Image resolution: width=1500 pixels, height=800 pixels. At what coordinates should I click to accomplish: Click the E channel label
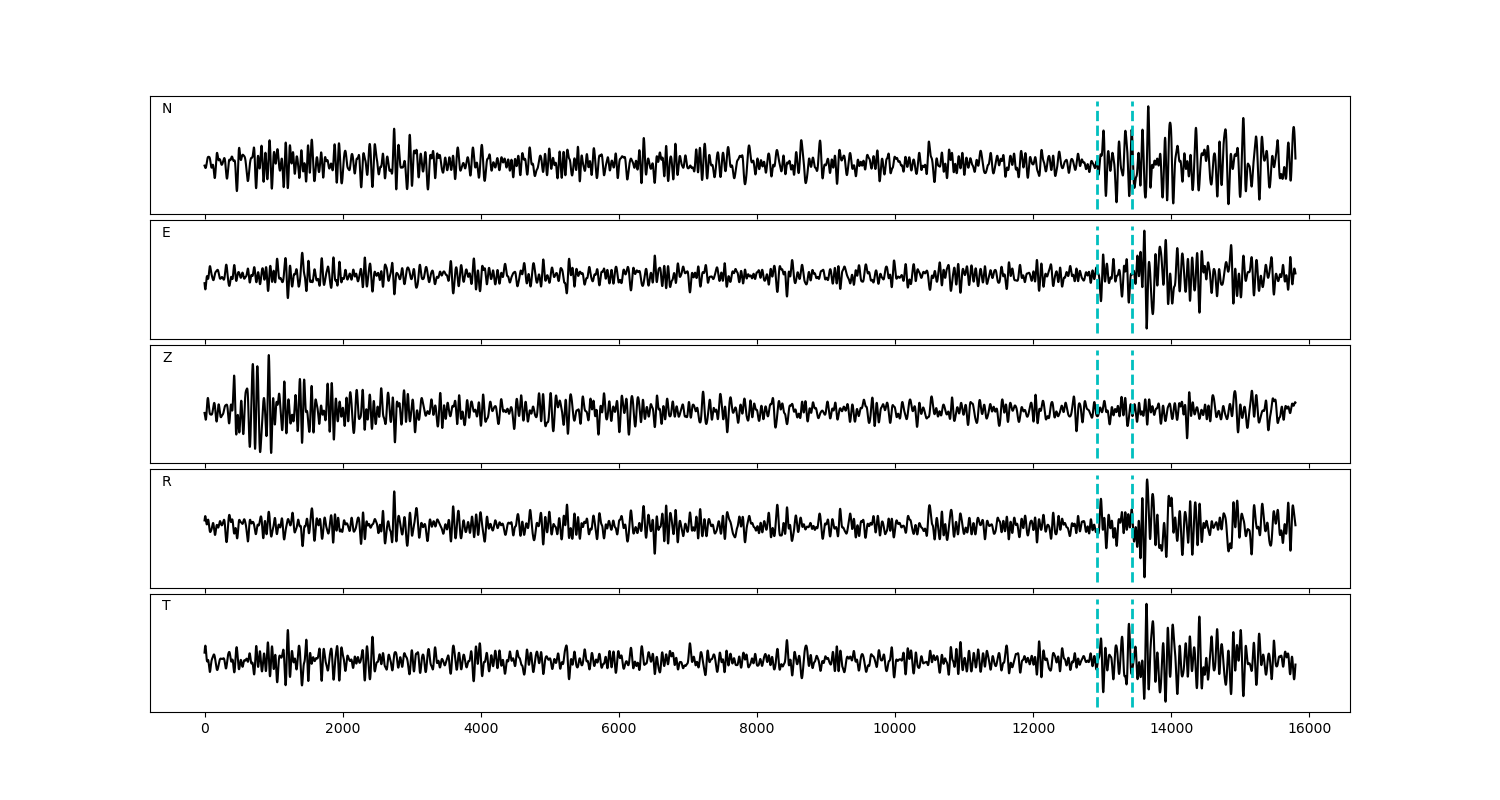click(166, 233)
